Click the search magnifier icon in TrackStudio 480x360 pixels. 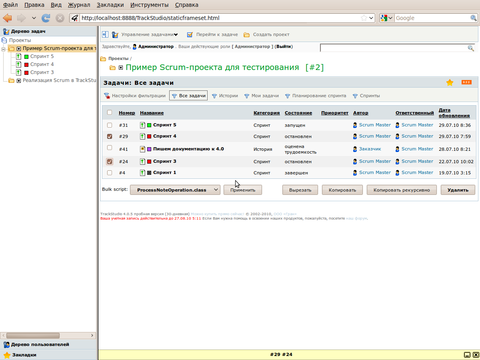tap(471, 48)
